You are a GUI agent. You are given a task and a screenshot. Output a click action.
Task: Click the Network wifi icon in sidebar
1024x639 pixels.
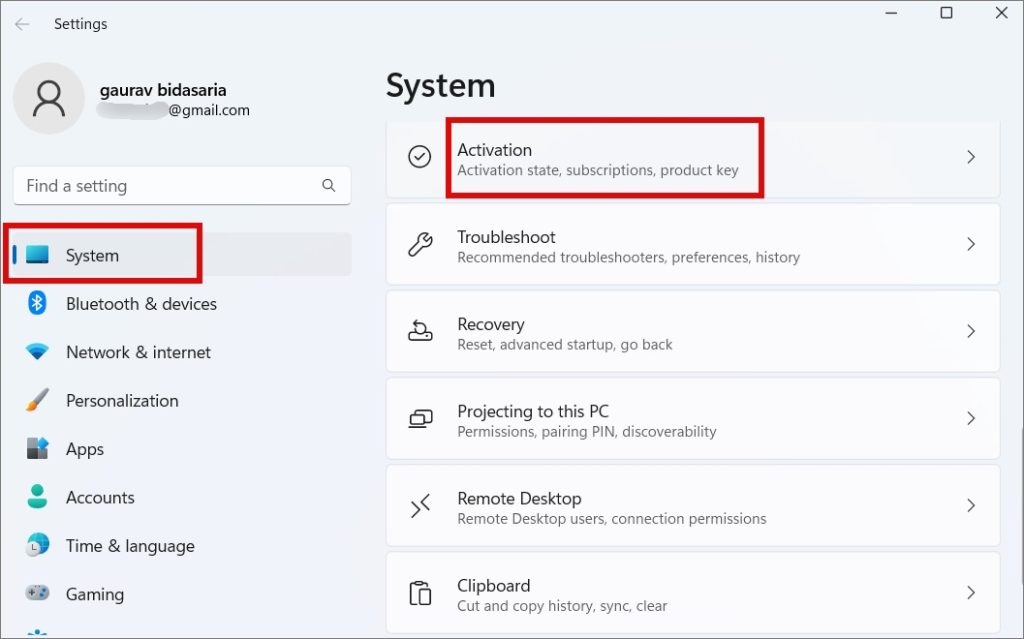pos(37,352)
